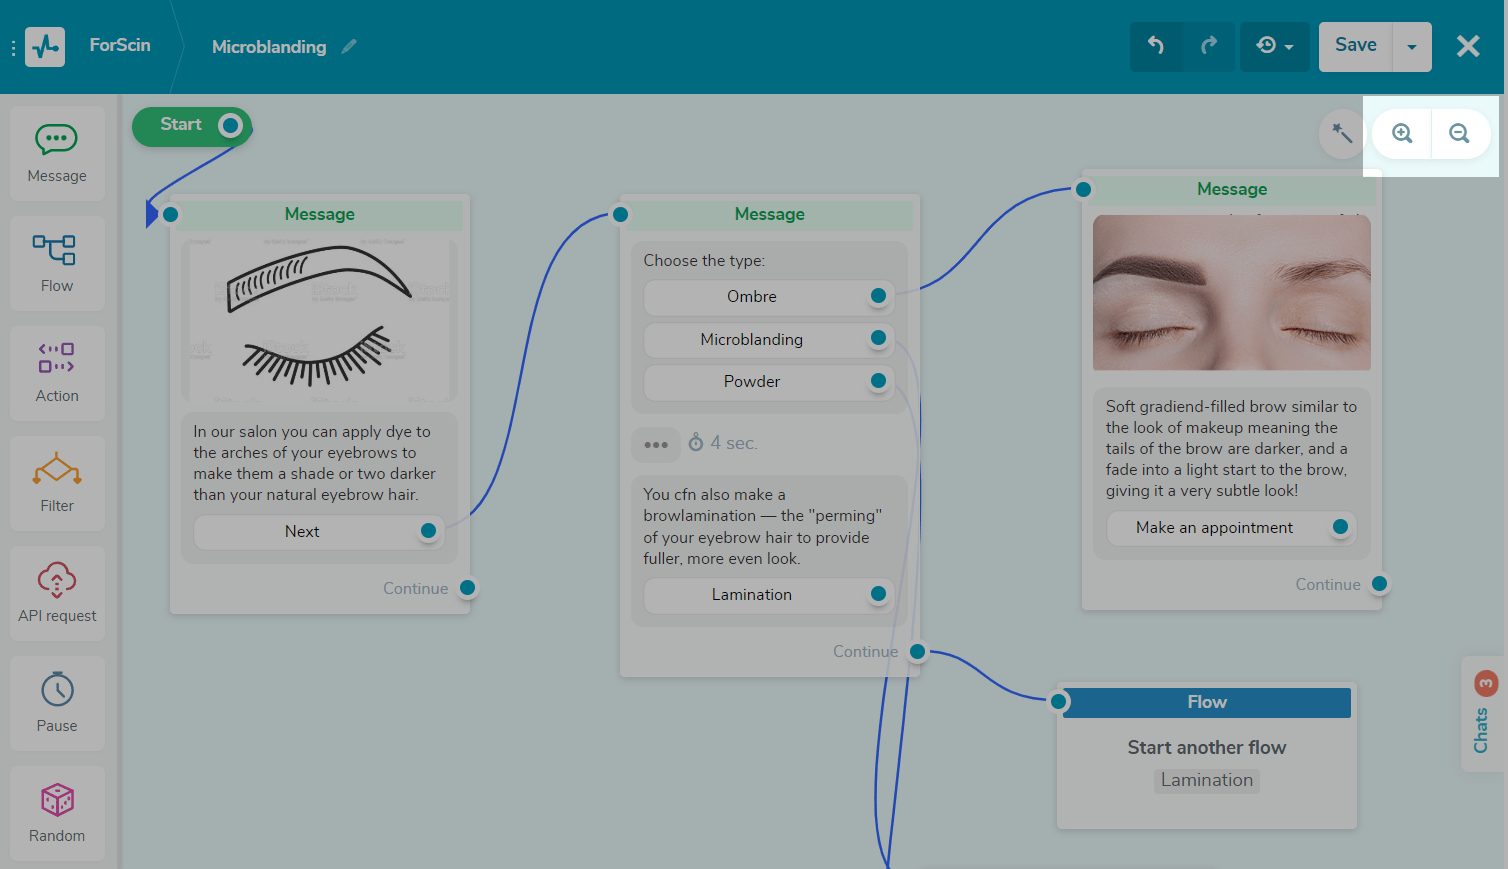Click the Ombre output connector dot
Viewport: 1508px width, 869px height.
pos(878,296)
